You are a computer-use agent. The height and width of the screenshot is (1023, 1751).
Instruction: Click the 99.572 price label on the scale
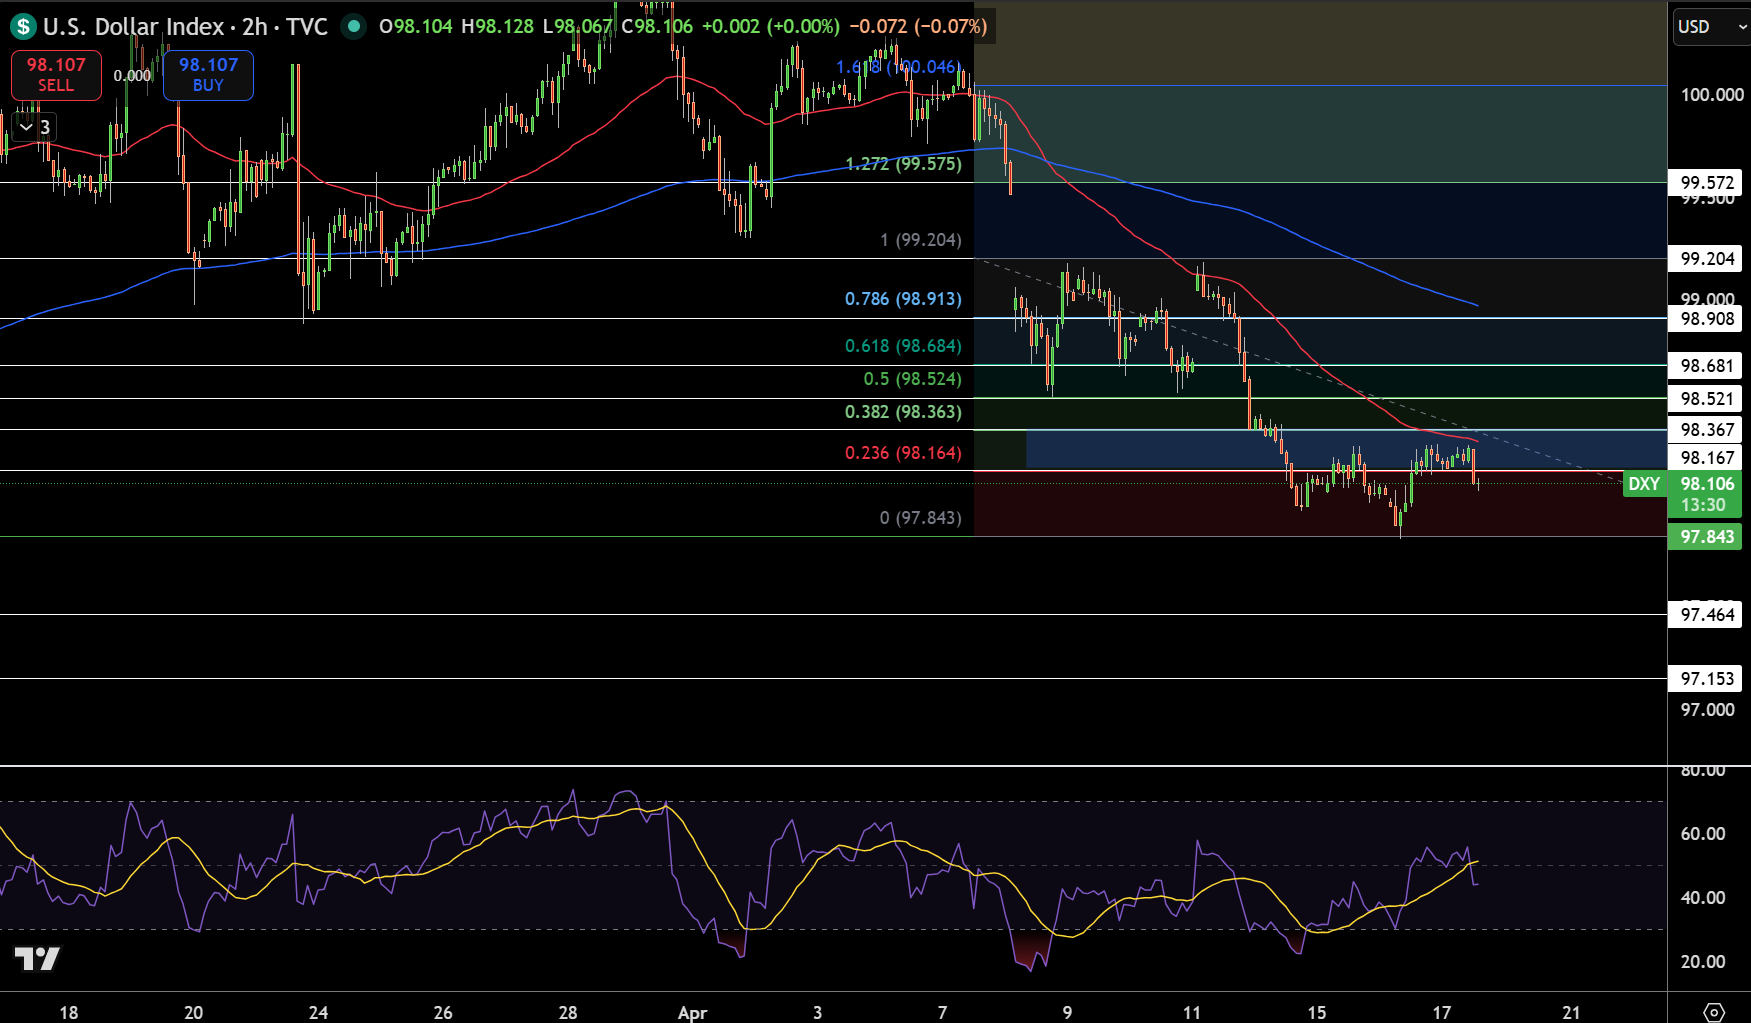1706,183
